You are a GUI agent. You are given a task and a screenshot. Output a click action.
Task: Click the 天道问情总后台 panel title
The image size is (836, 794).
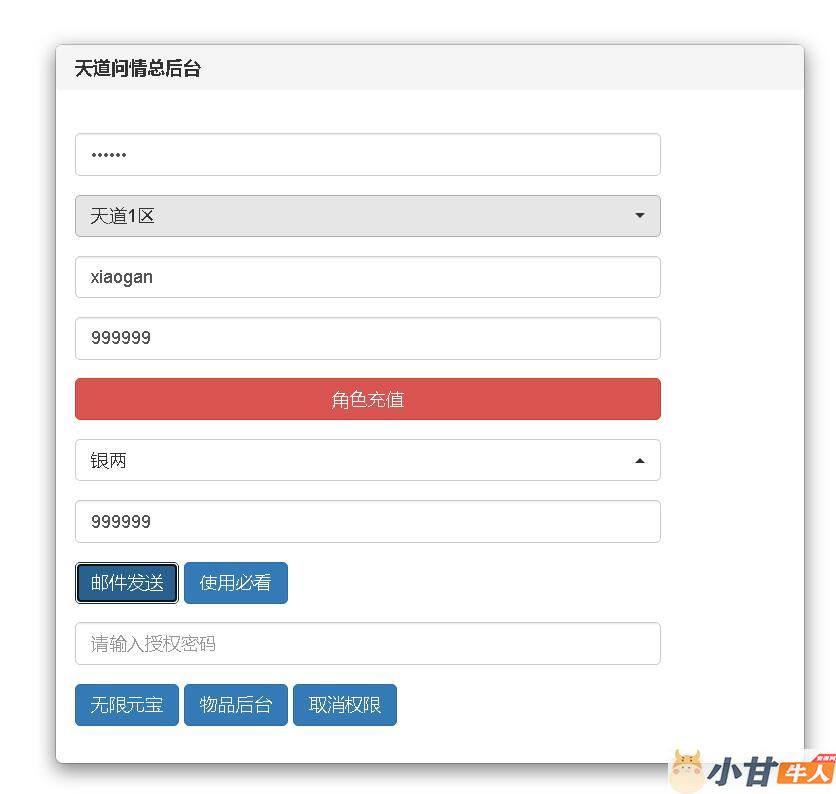pos(138,69)
